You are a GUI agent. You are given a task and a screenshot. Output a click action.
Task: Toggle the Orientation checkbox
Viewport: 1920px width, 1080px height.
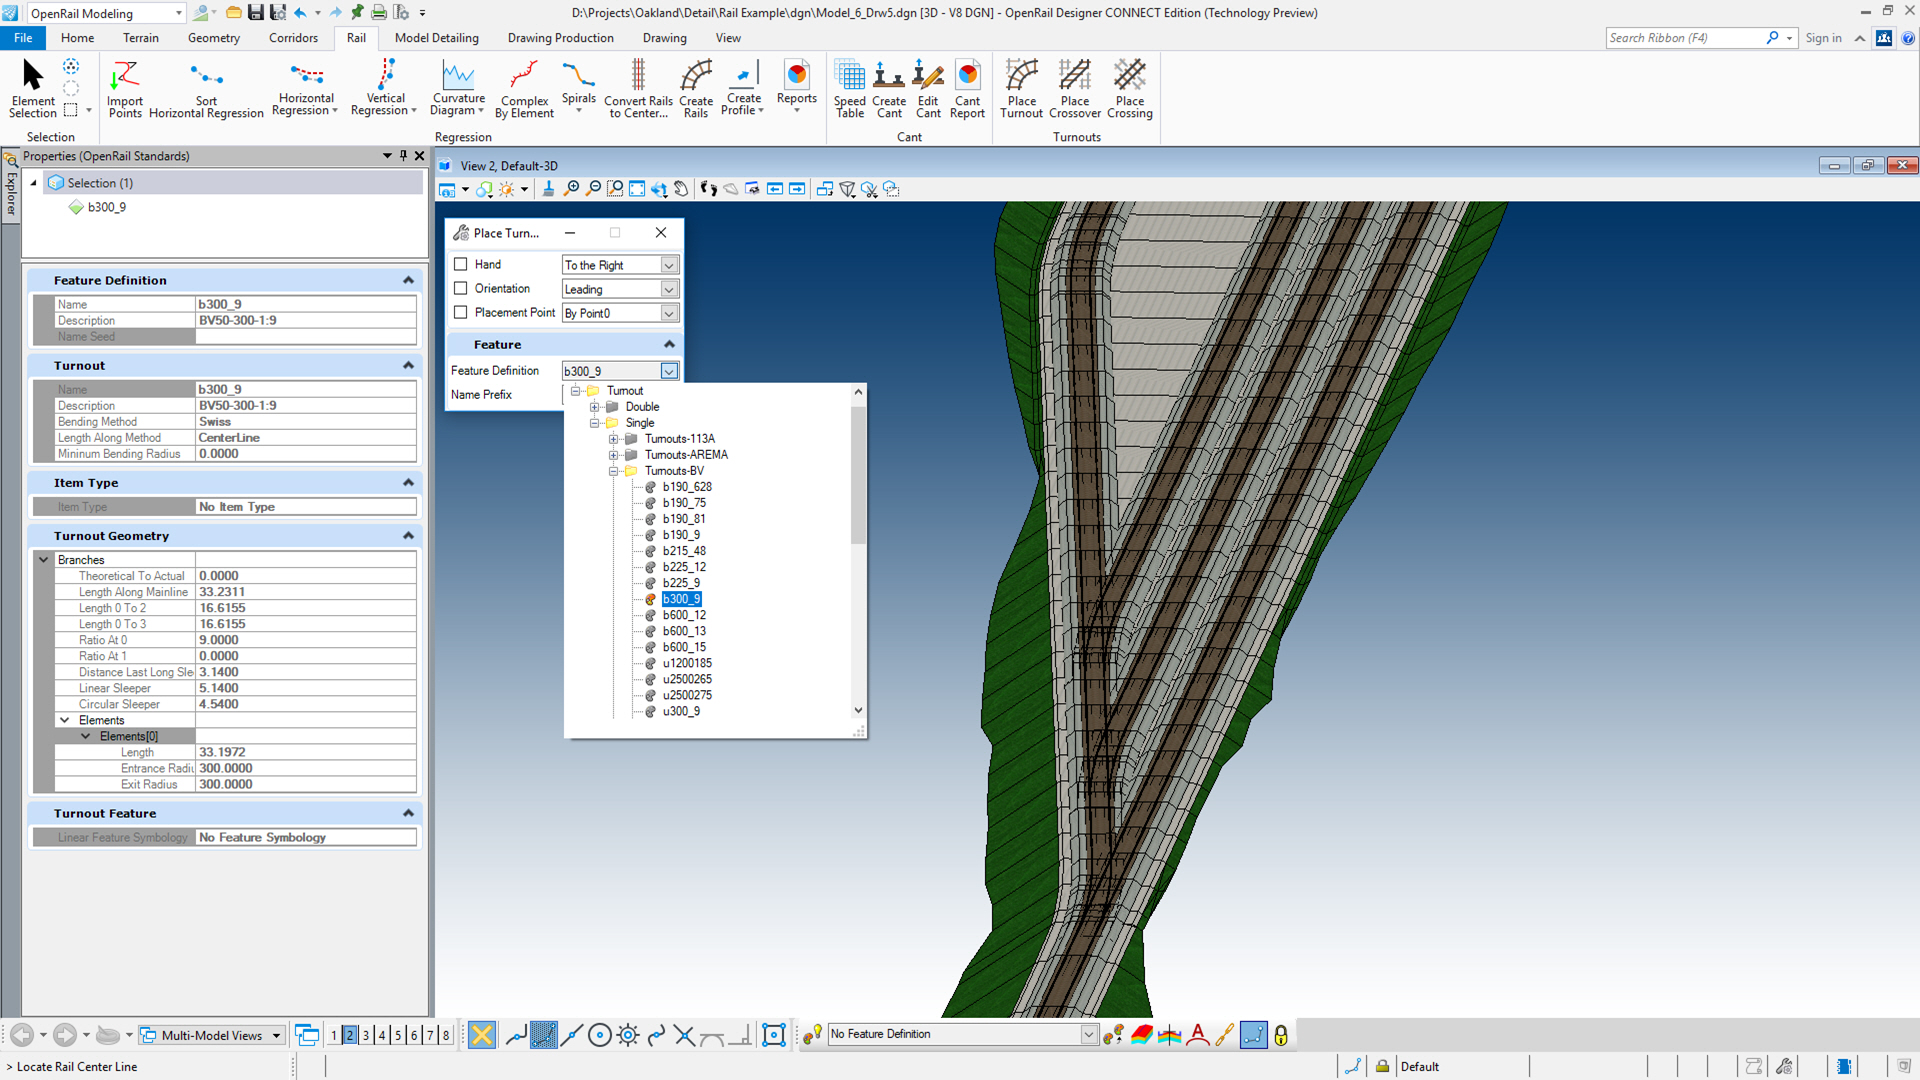(x=461, y=288)
